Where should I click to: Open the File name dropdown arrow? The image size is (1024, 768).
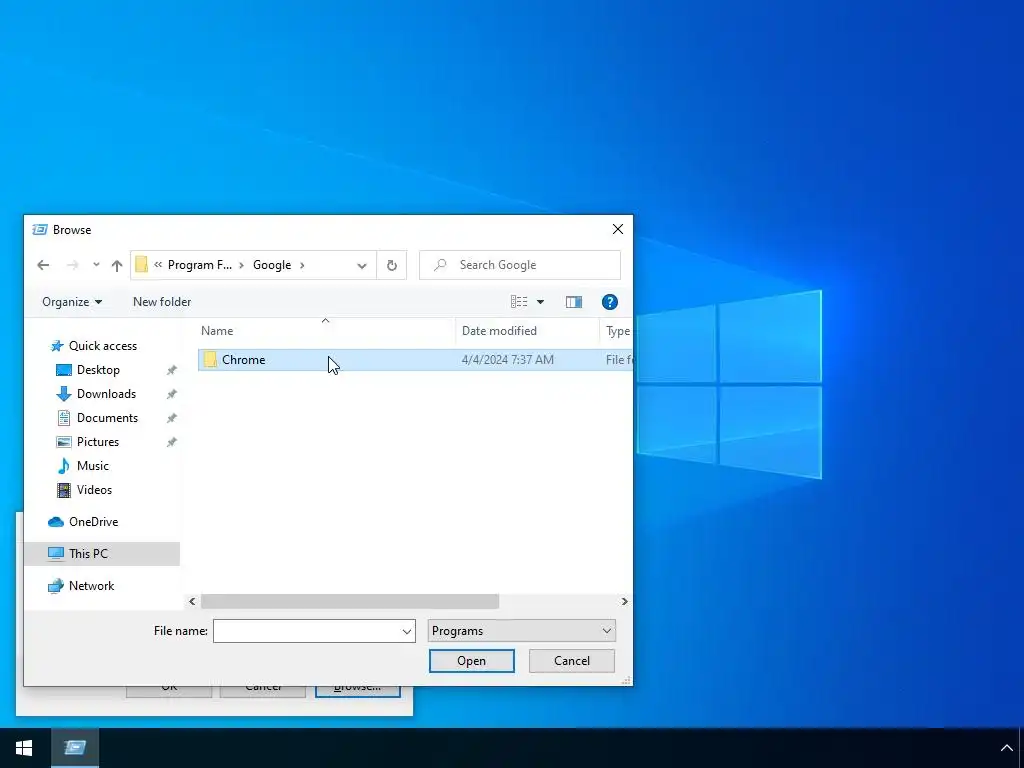pos(407,631)
